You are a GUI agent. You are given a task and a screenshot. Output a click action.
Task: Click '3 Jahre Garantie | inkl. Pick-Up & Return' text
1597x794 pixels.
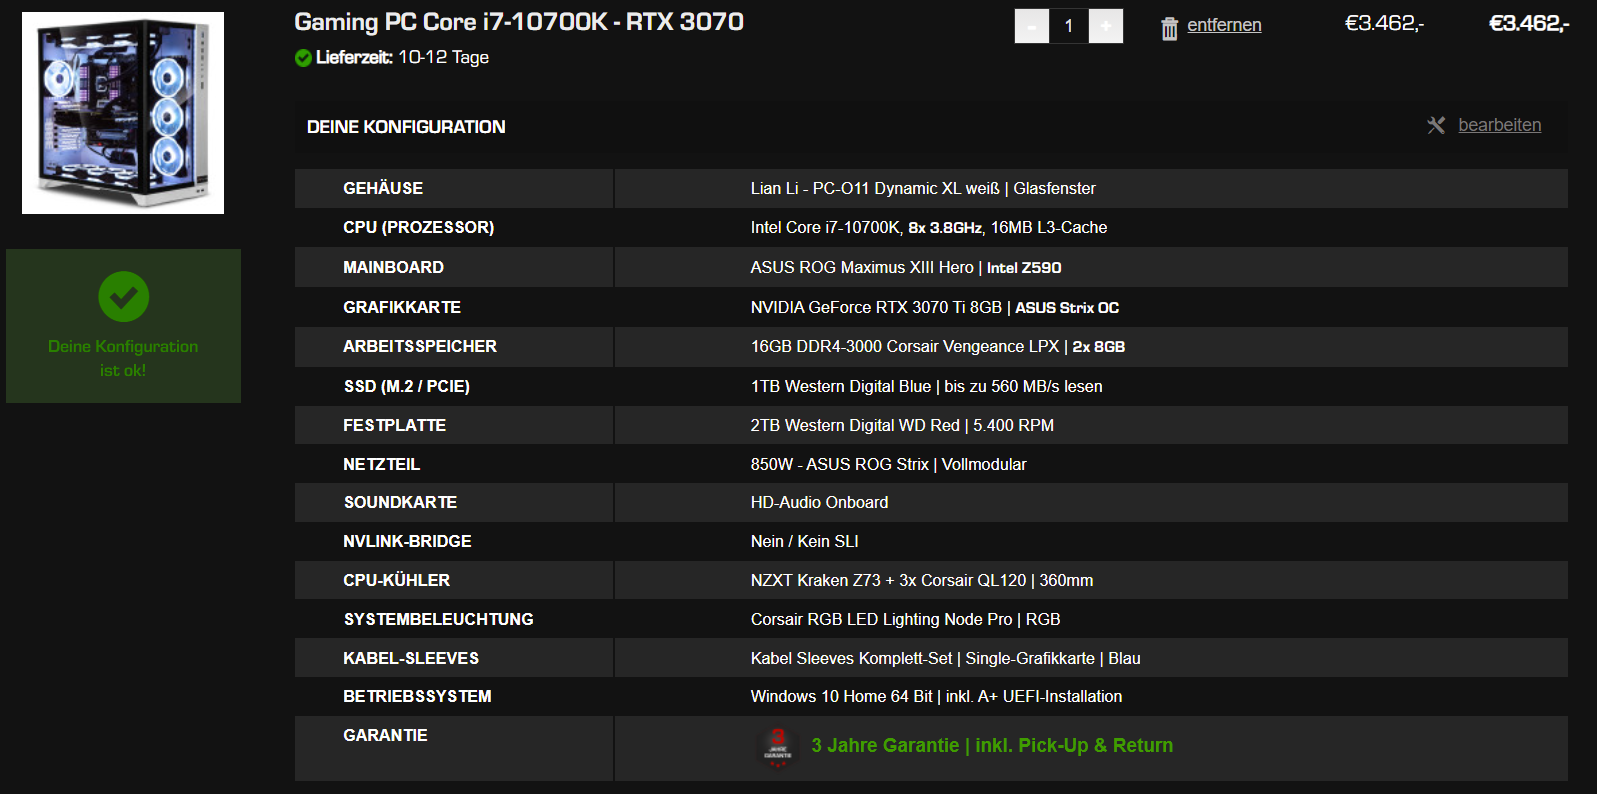click(992, 745)
